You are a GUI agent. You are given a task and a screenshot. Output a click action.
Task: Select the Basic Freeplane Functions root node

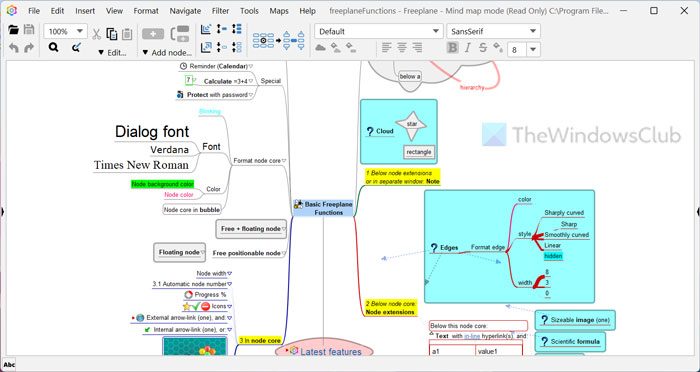tap(324, 209)
